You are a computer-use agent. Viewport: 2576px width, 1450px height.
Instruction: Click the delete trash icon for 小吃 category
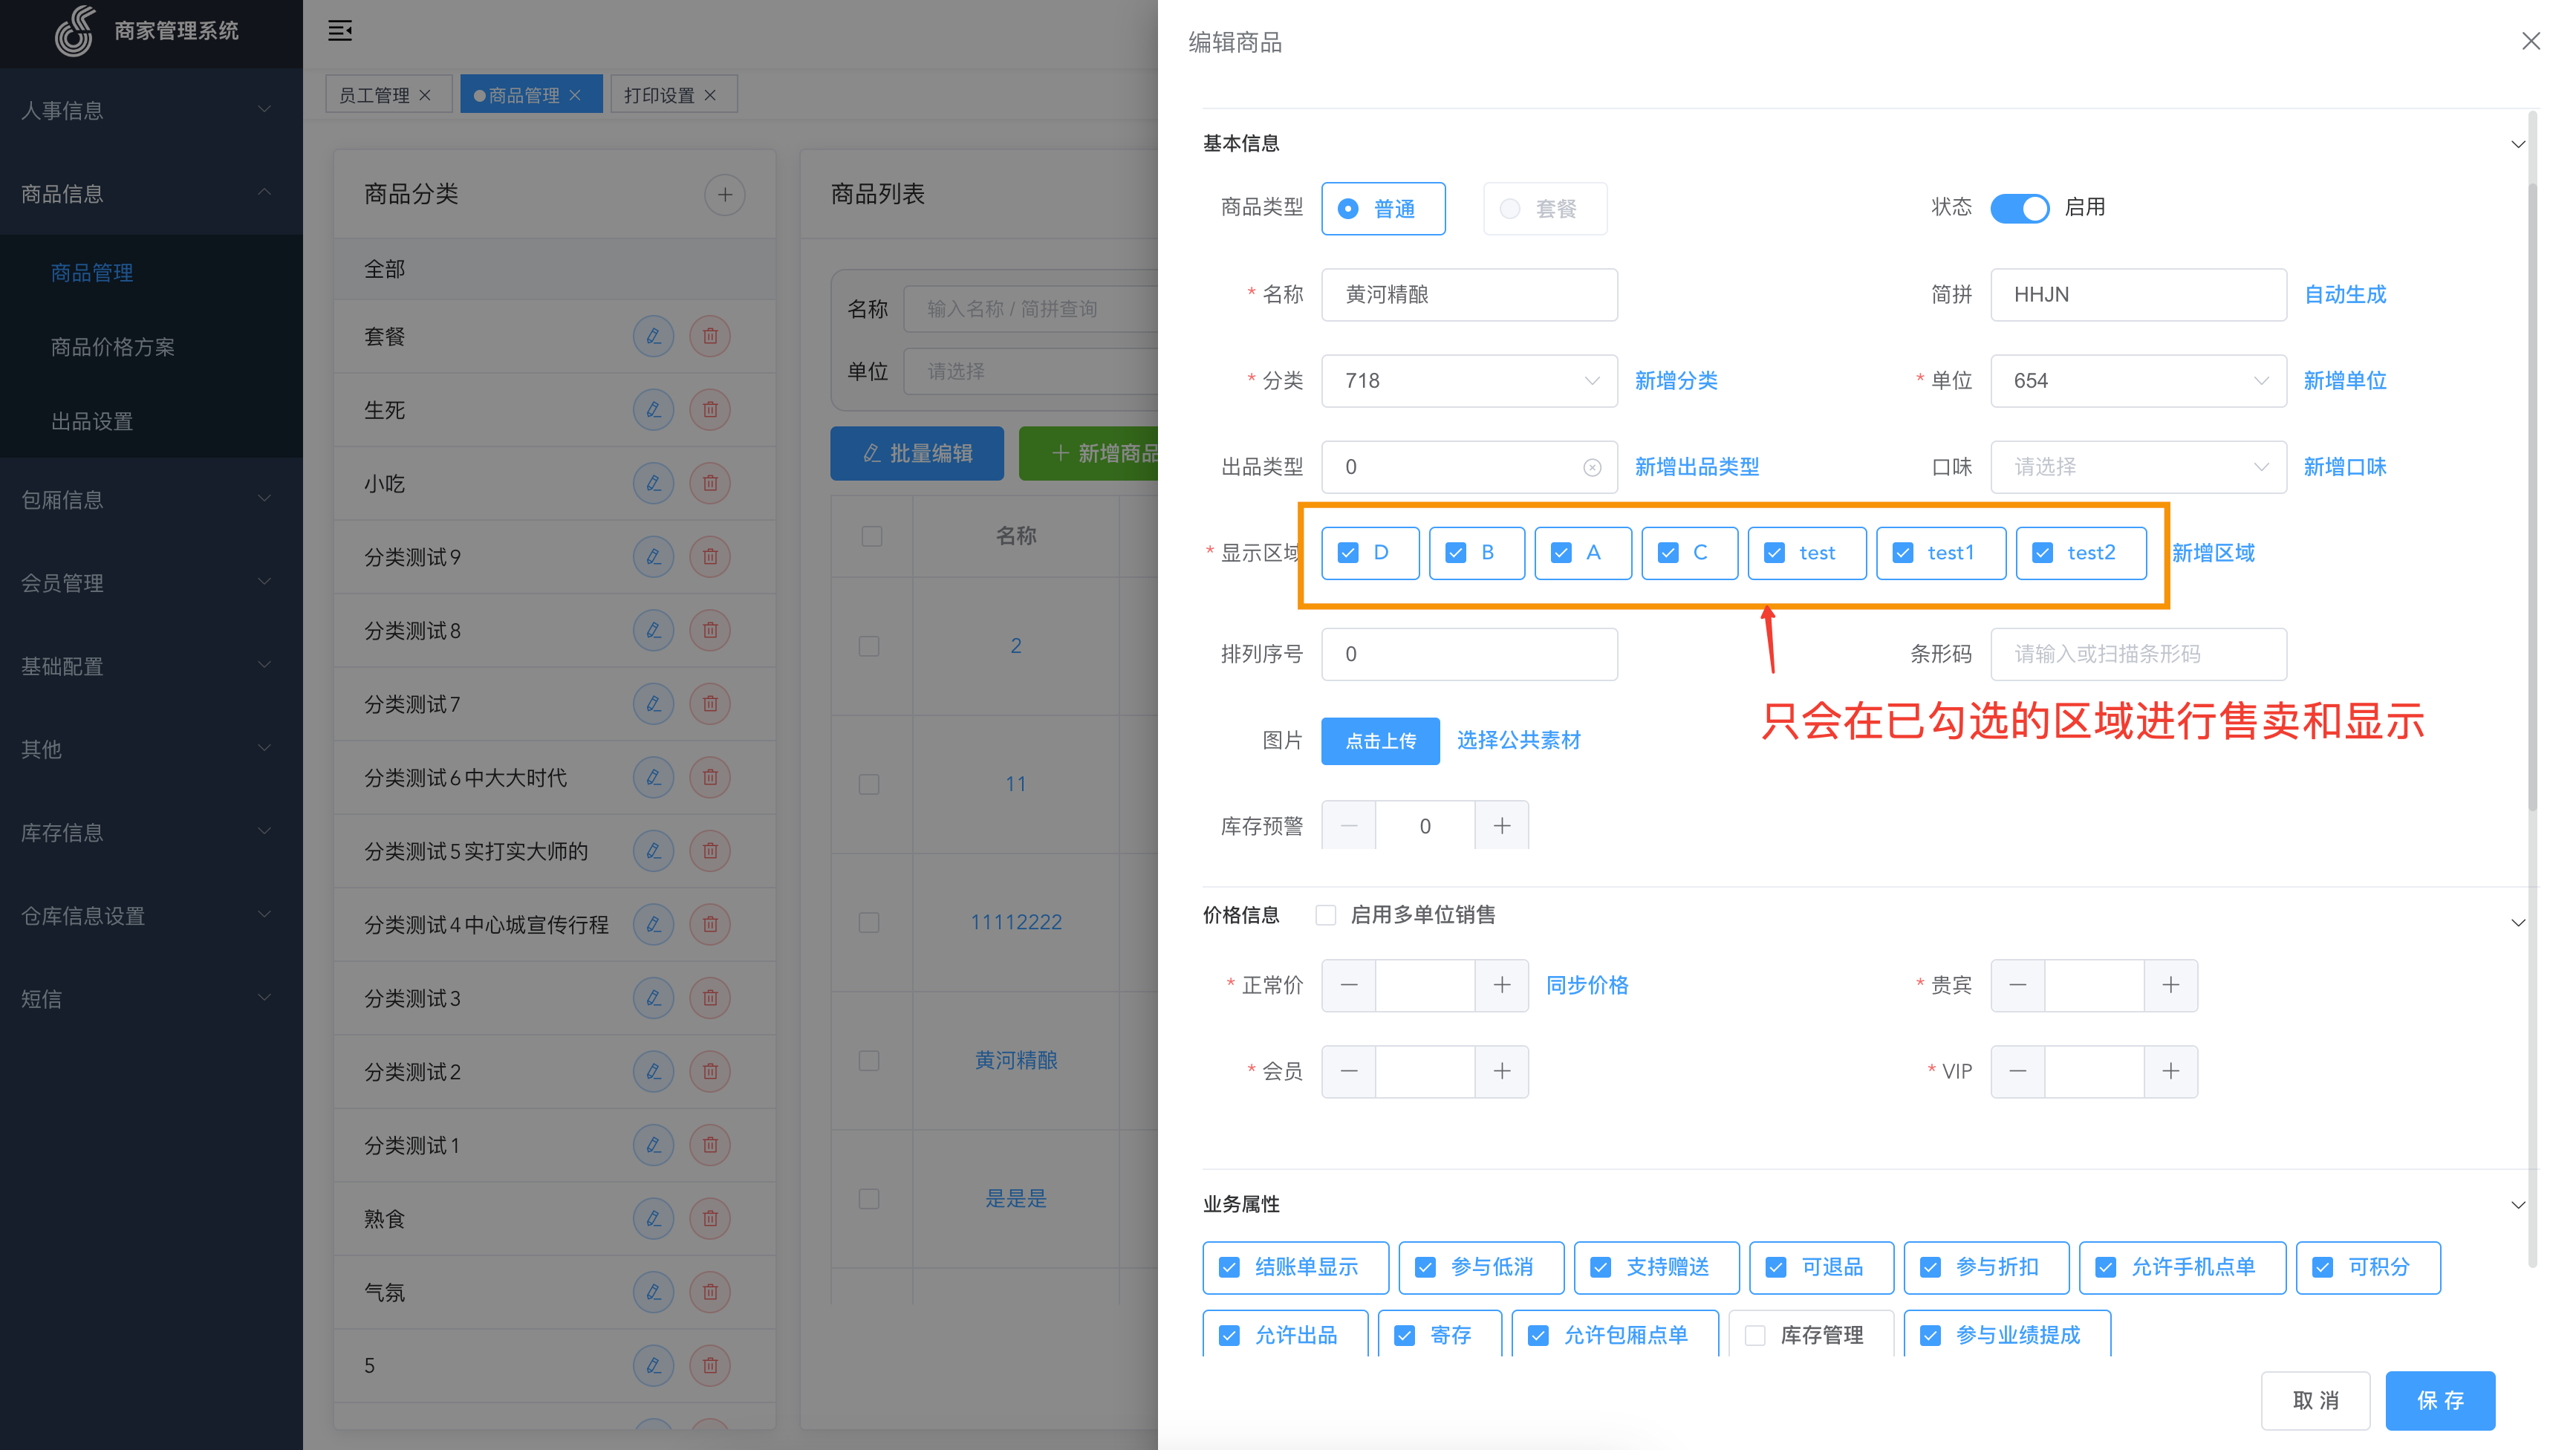click(x=710, y=483)
